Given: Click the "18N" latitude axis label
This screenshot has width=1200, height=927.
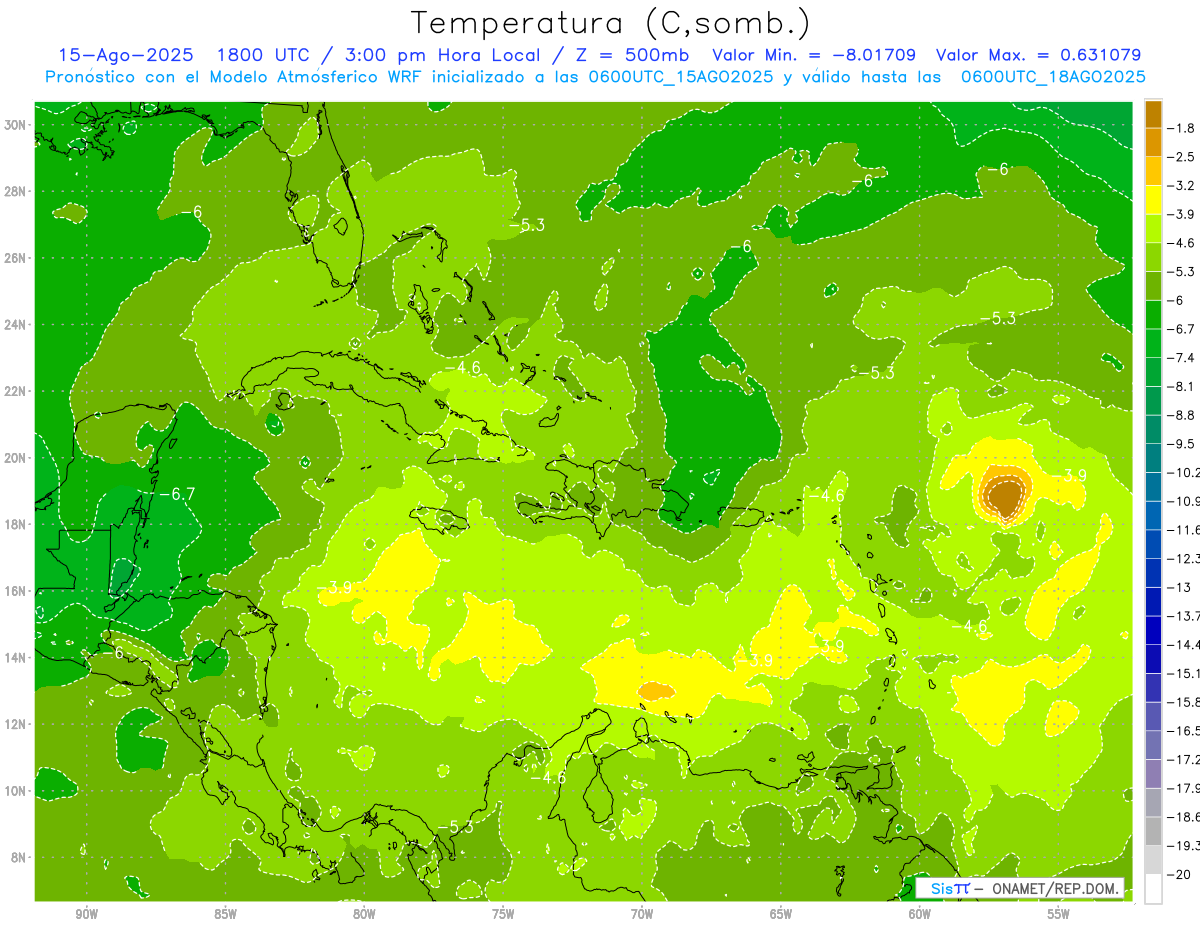Looking at the screenshot, I should pos(16,525).
